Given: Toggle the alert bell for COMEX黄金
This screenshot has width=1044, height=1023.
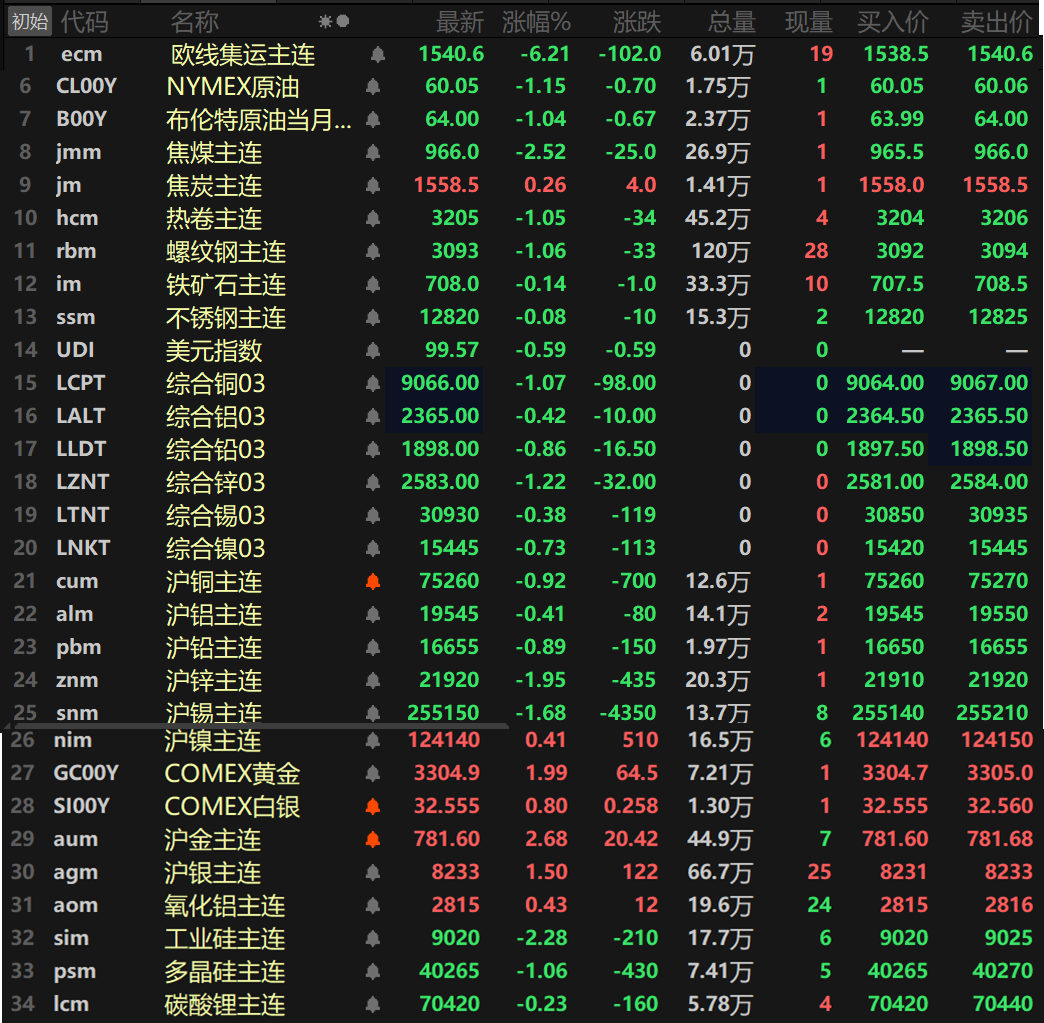Looking at the screenshot, I should 373,773.
